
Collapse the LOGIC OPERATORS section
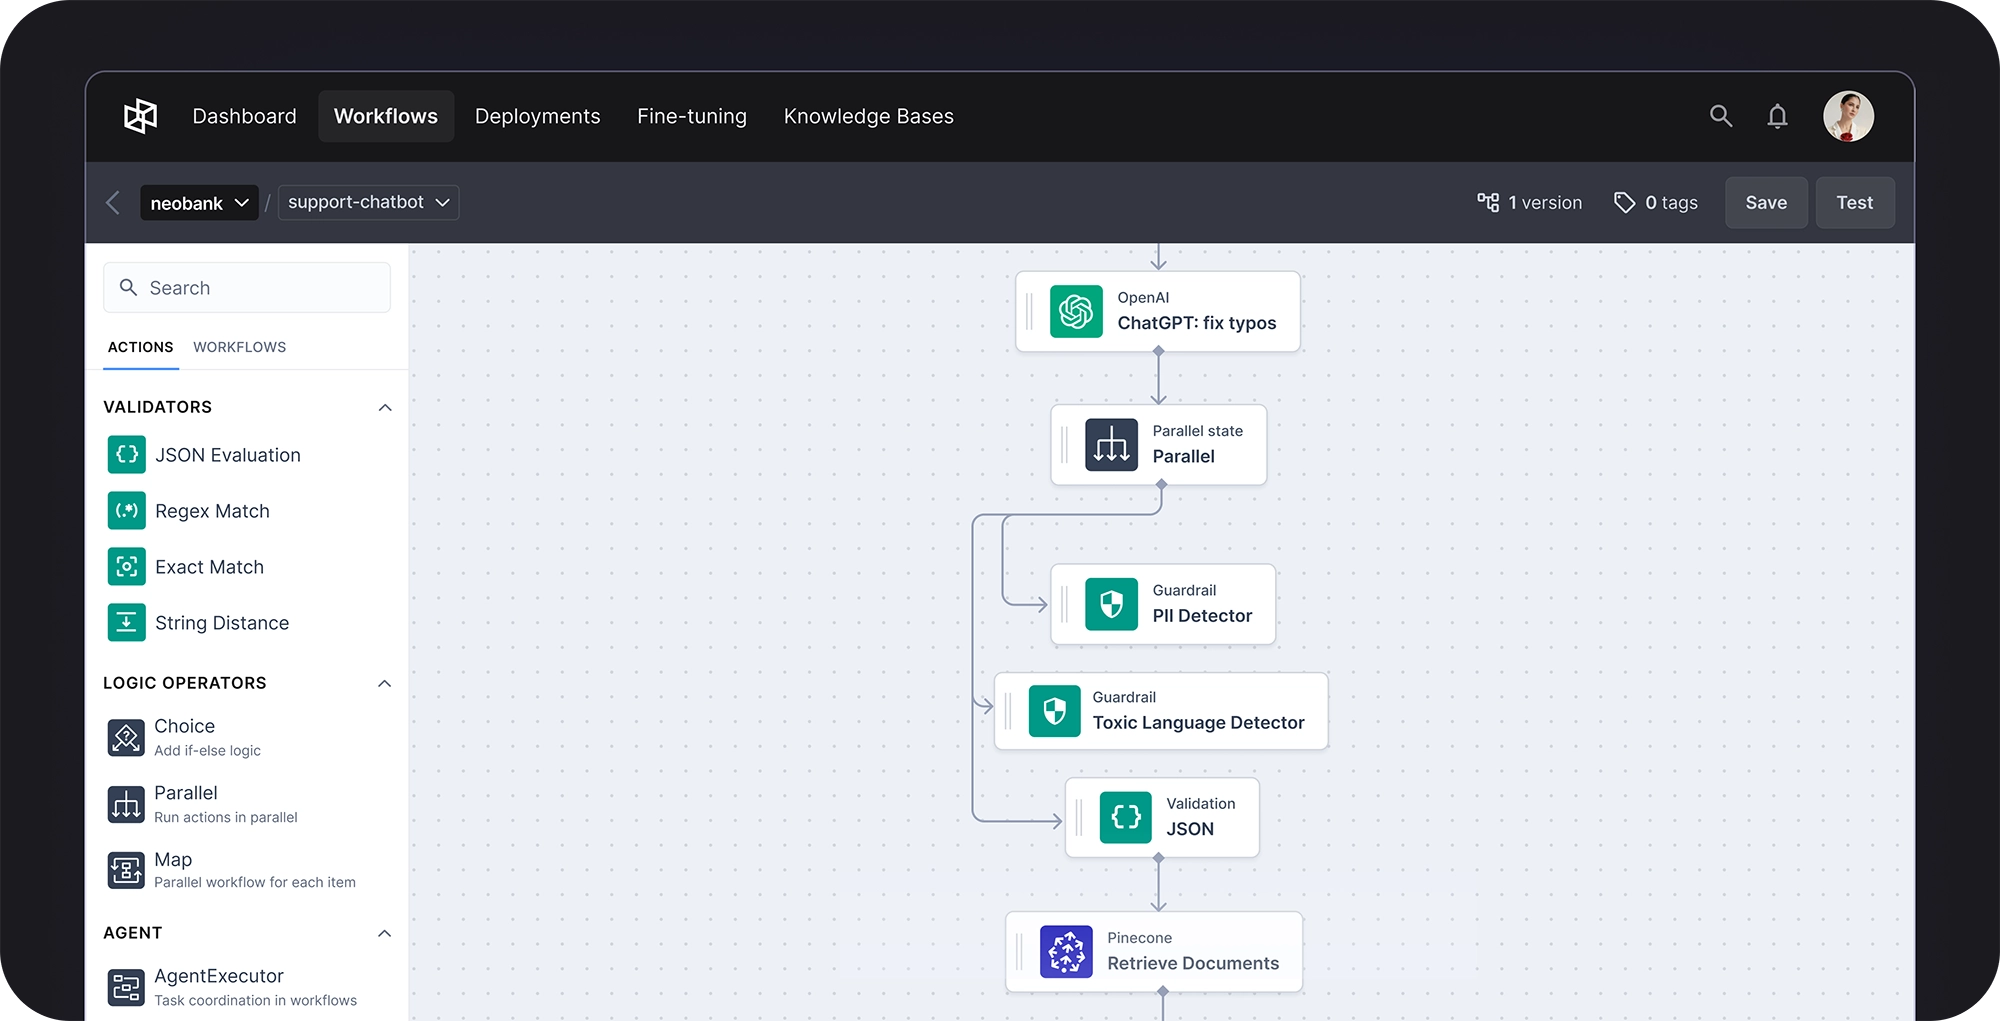[x=385, y=683]
